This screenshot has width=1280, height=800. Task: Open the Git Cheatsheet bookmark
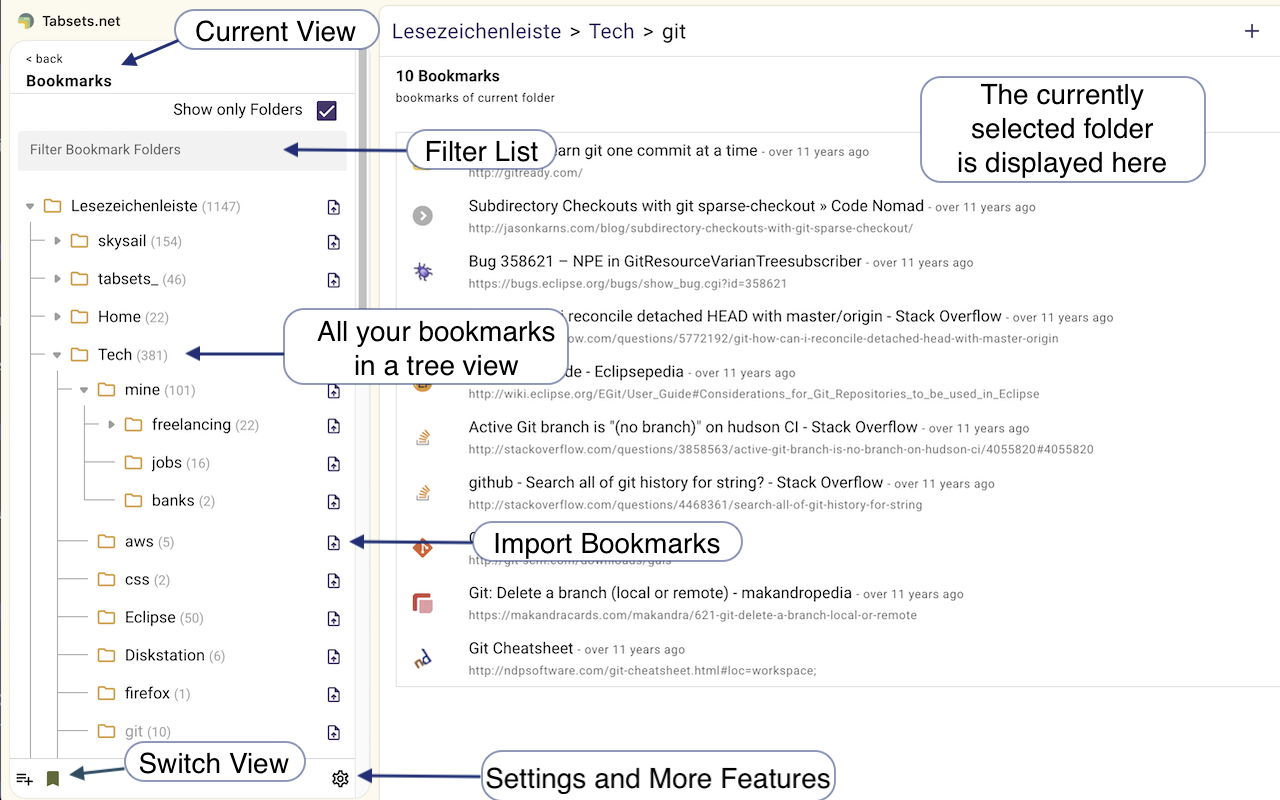tap(520, 648)
